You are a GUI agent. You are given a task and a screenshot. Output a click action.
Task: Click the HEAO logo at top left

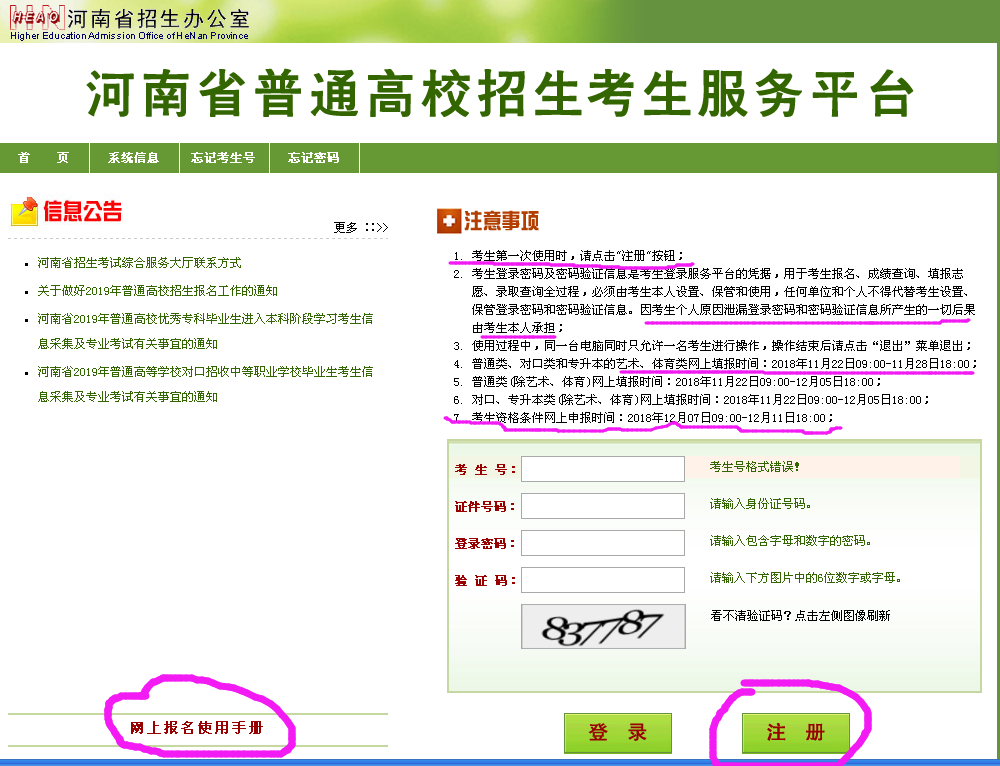click(x=38, y=19)
